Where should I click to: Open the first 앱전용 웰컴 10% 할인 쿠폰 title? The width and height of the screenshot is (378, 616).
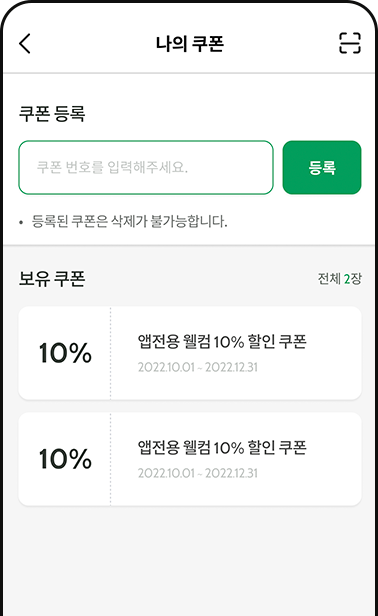[x=222, y=341]
